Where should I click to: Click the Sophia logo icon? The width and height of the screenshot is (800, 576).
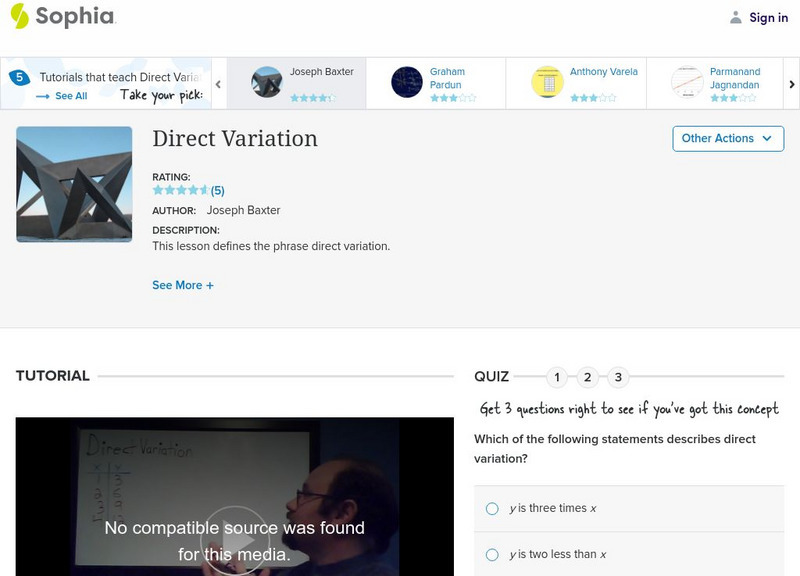click(x=20, y=16)
